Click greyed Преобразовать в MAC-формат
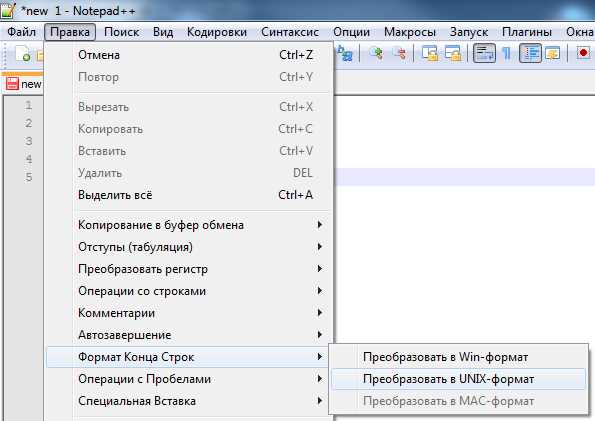595x421 pixels. (458, 401)
